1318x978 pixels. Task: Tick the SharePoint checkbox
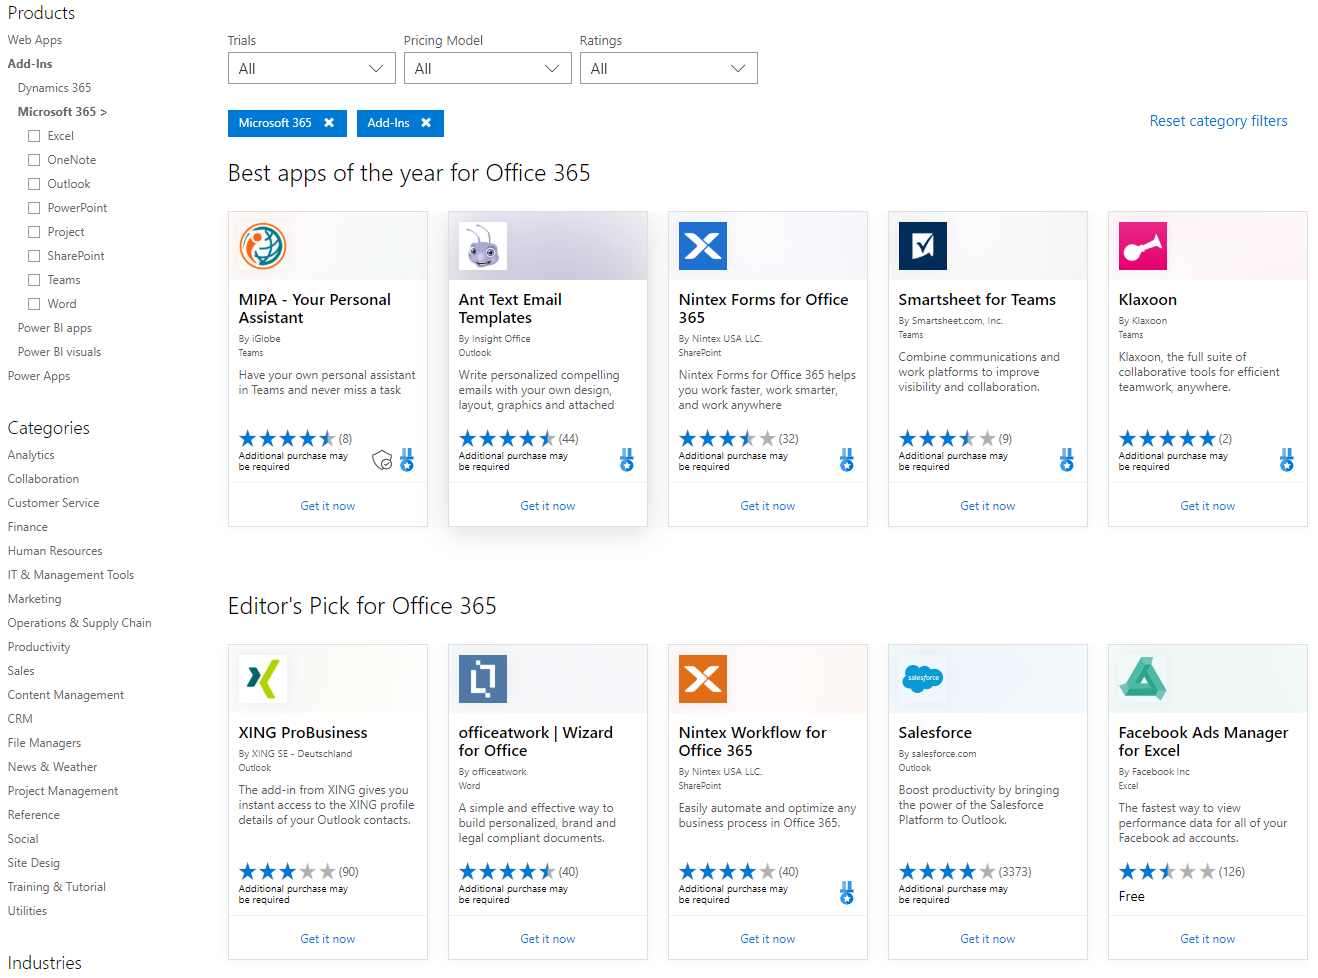click(34, 256)
